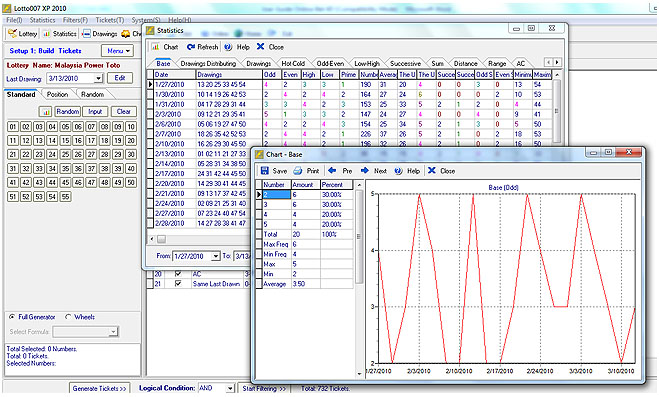This screenshot has height=397, width=659.
Task: Print the Base chart
Action: 306,171
